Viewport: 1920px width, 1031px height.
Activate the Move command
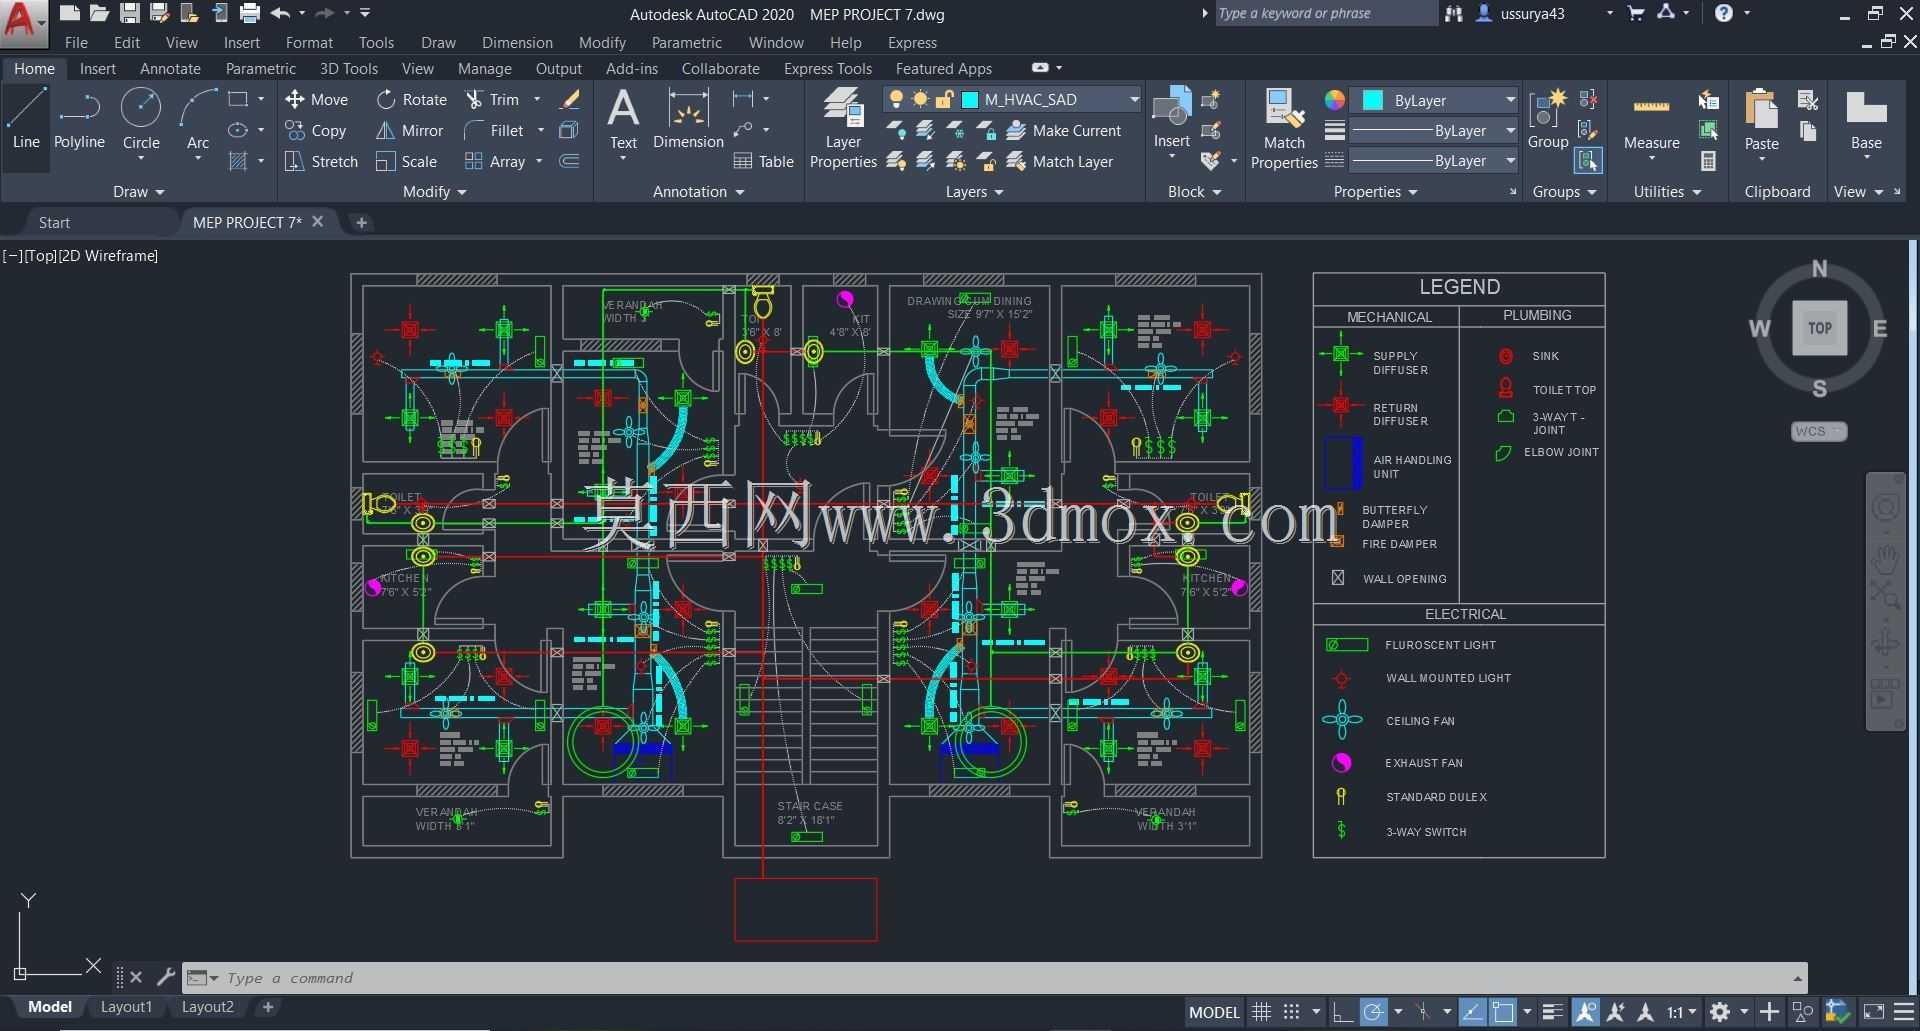coord(317,99)
